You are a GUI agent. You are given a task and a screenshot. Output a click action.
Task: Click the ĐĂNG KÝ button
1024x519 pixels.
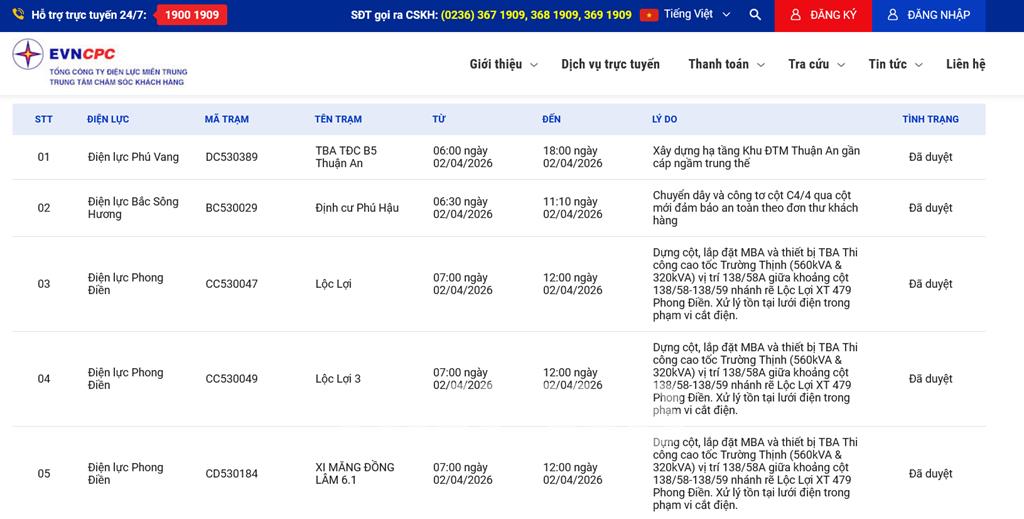pyautogui.click(x=823, y=15)
